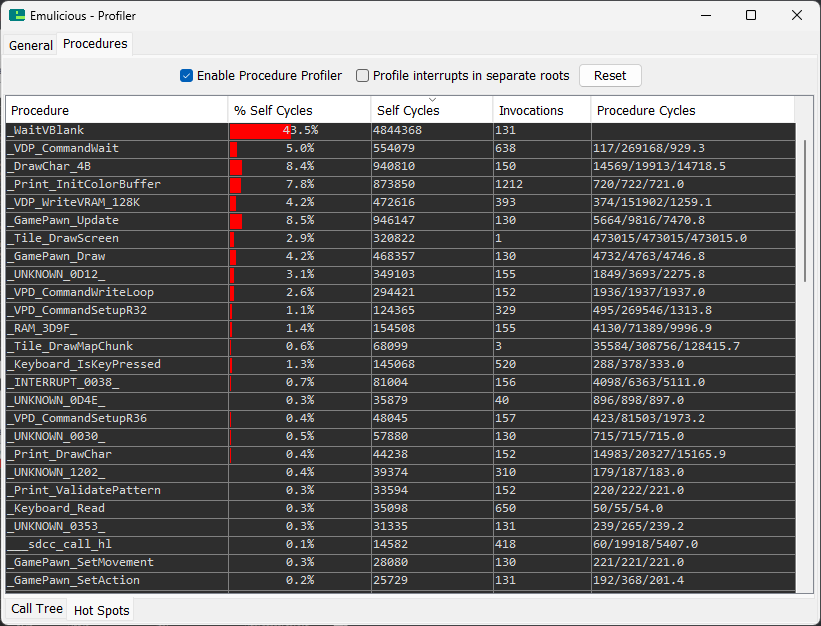Select the _VDP_WriteVRAM_128K row

tap(401, 203)
